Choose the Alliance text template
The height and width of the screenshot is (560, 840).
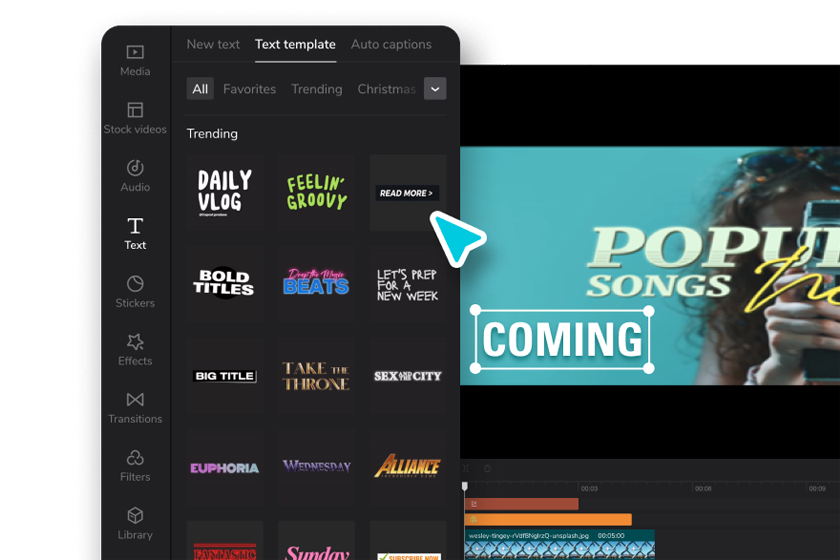tap(408, 467)
